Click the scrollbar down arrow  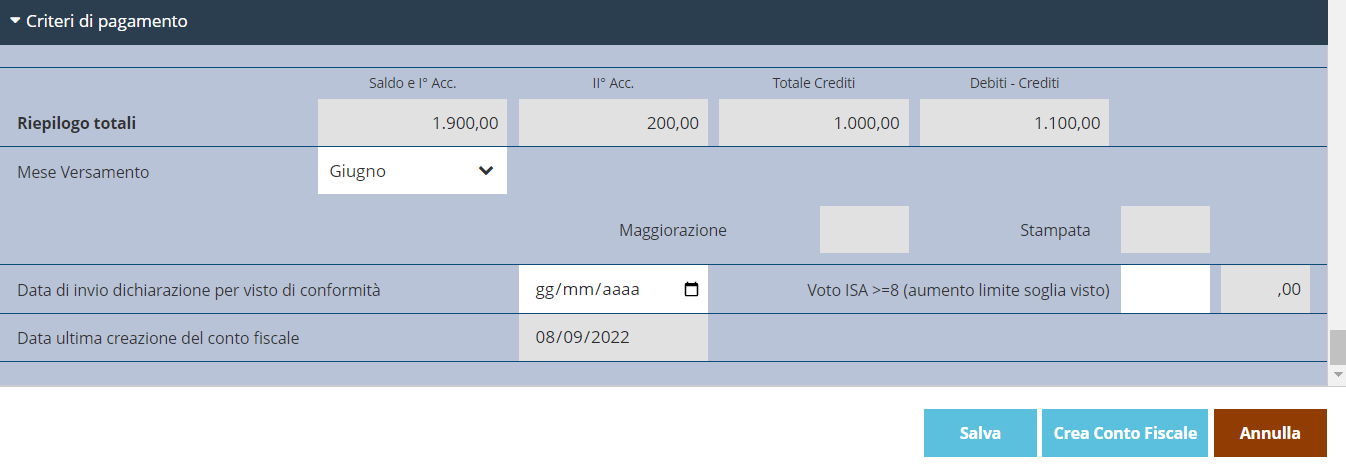pos(1337,375)
